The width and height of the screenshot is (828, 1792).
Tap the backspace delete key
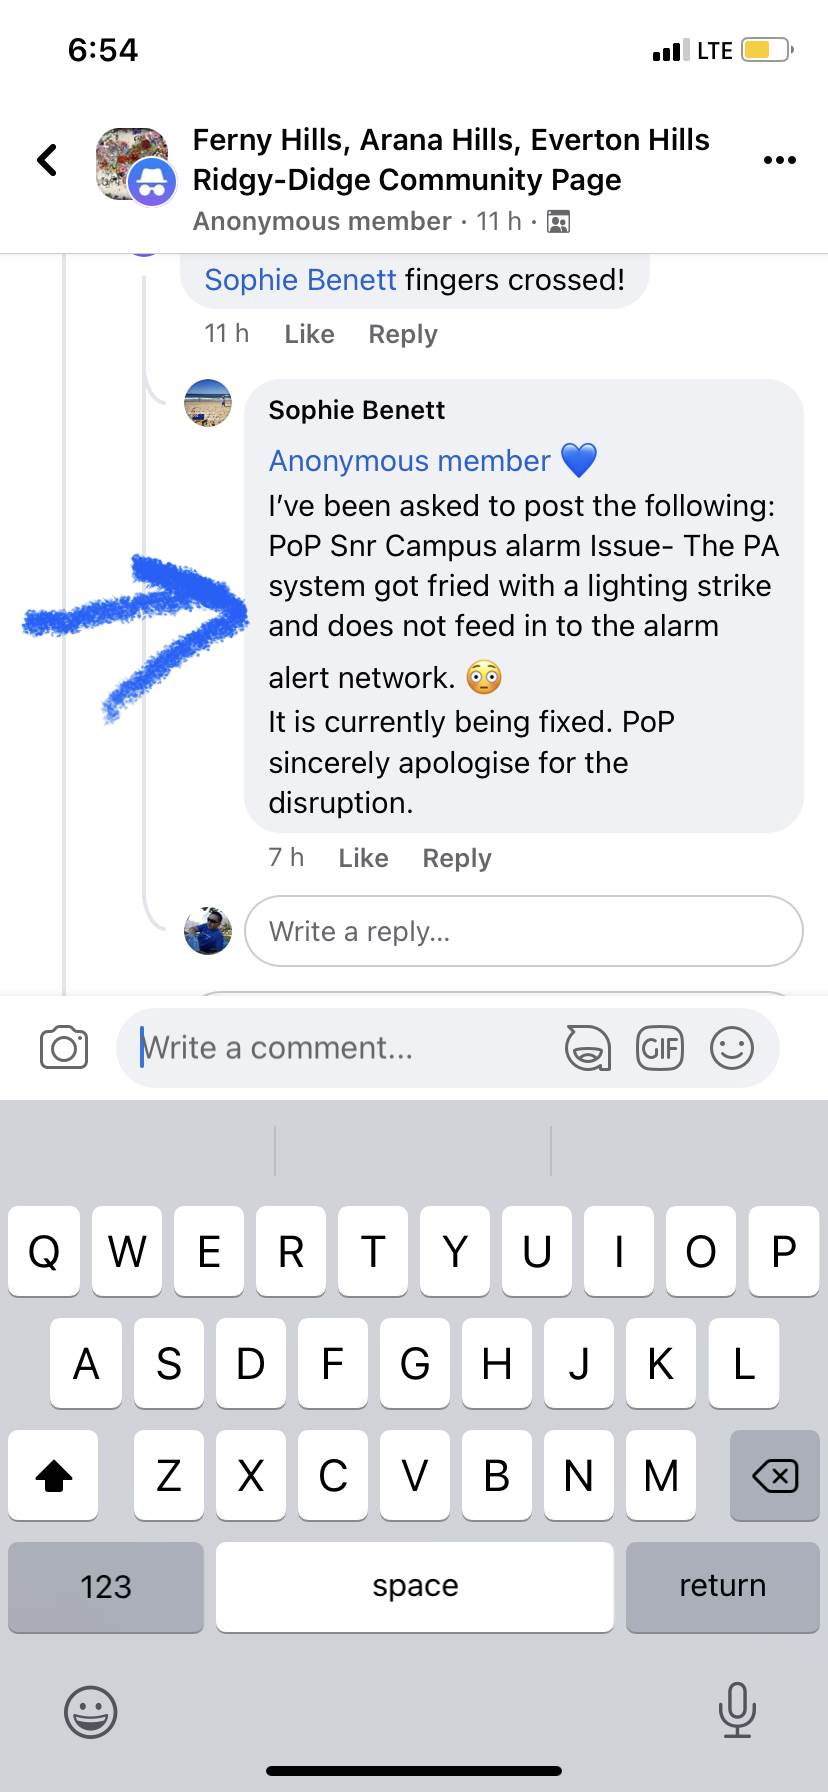(x=775, y=1475)
